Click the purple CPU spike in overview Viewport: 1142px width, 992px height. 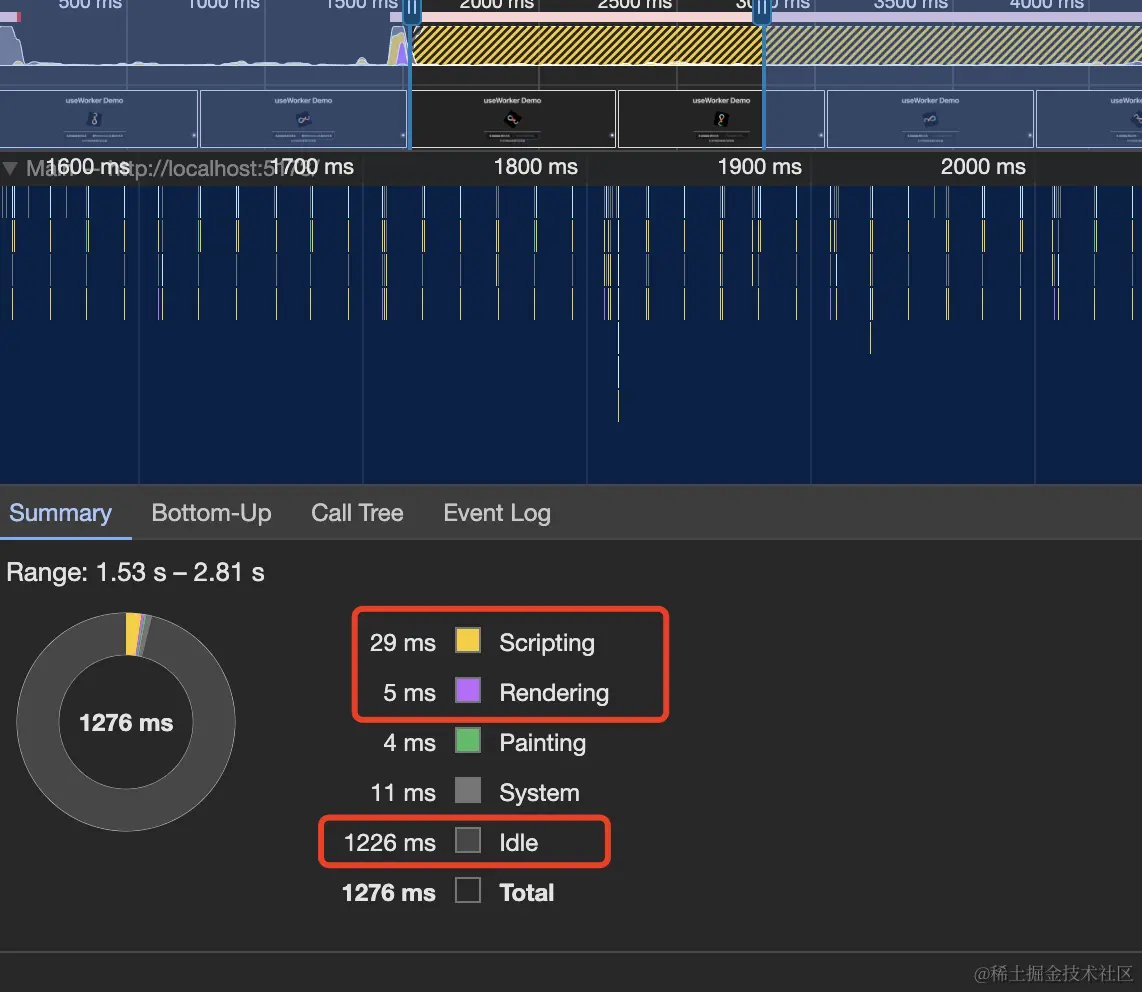[402, 54]
